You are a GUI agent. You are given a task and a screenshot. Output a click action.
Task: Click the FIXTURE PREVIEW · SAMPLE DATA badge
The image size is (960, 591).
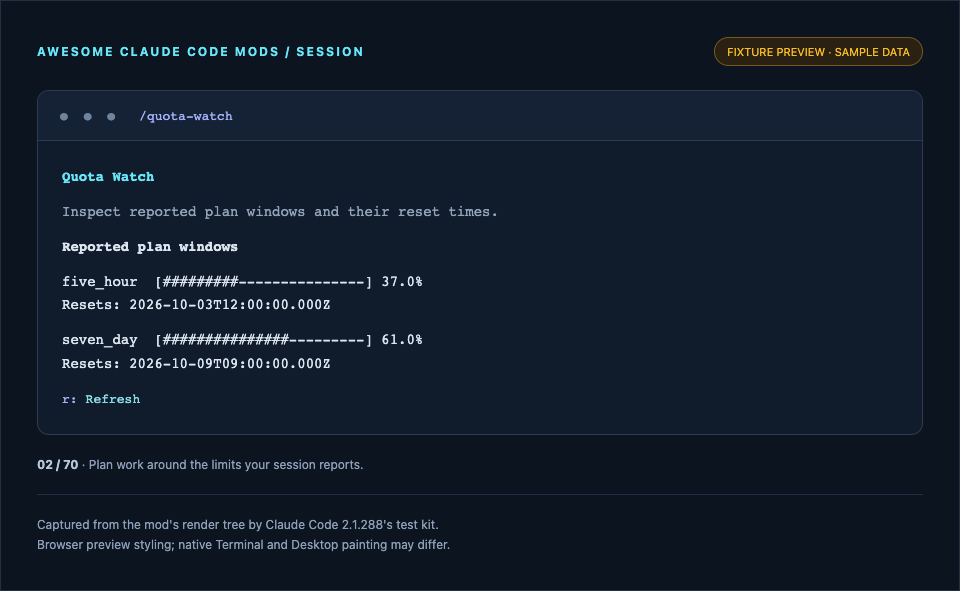click(x=818, y=52)
